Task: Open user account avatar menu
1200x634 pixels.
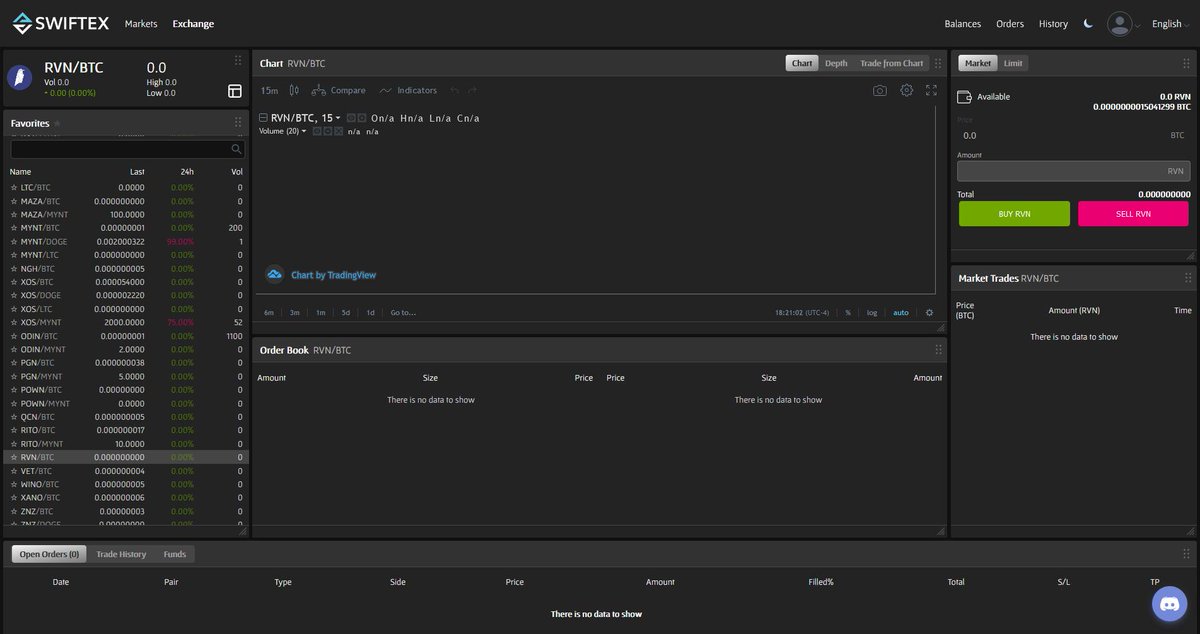Action: pos(1120,24)
